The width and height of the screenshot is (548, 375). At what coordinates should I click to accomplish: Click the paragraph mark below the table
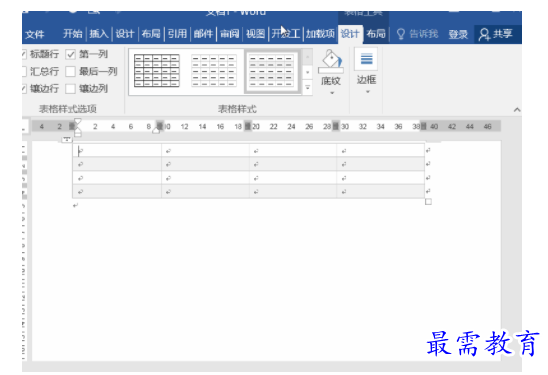[75, 205]
